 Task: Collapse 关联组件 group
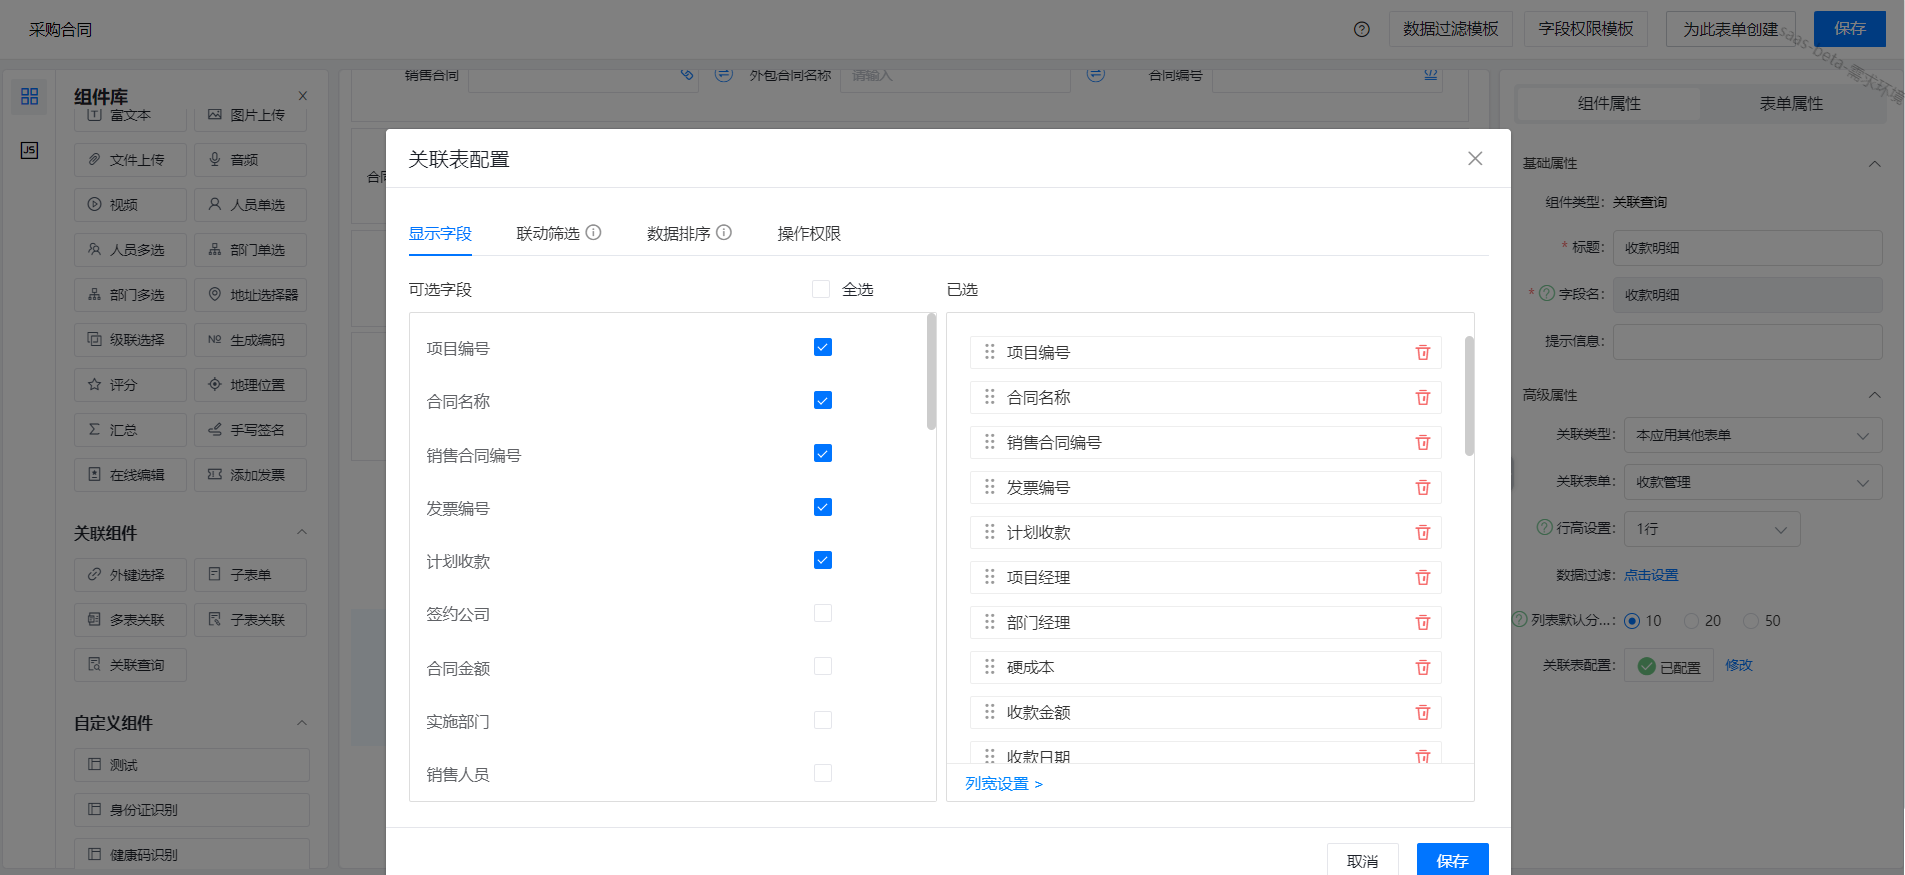click(302, 533)
